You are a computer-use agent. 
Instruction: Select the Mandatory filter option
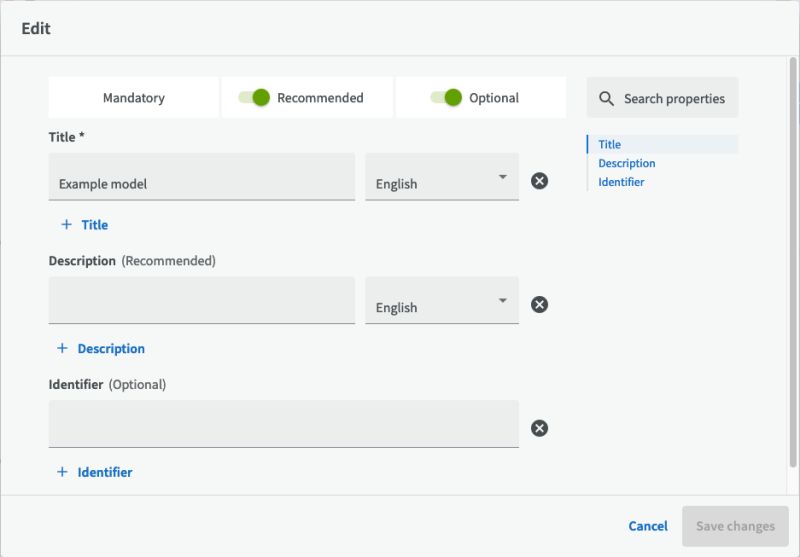(x=134, y=98)
